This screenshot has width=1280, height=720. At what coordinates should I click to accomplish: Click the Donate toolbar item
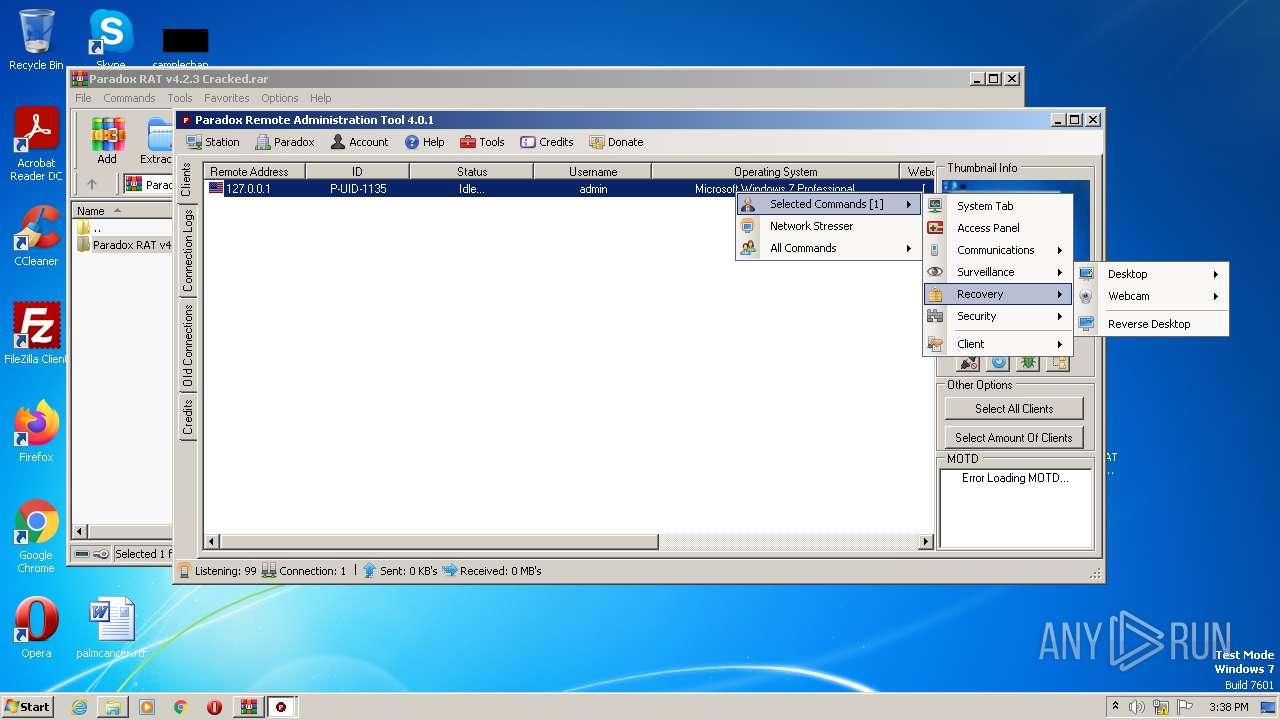[616, 142]
